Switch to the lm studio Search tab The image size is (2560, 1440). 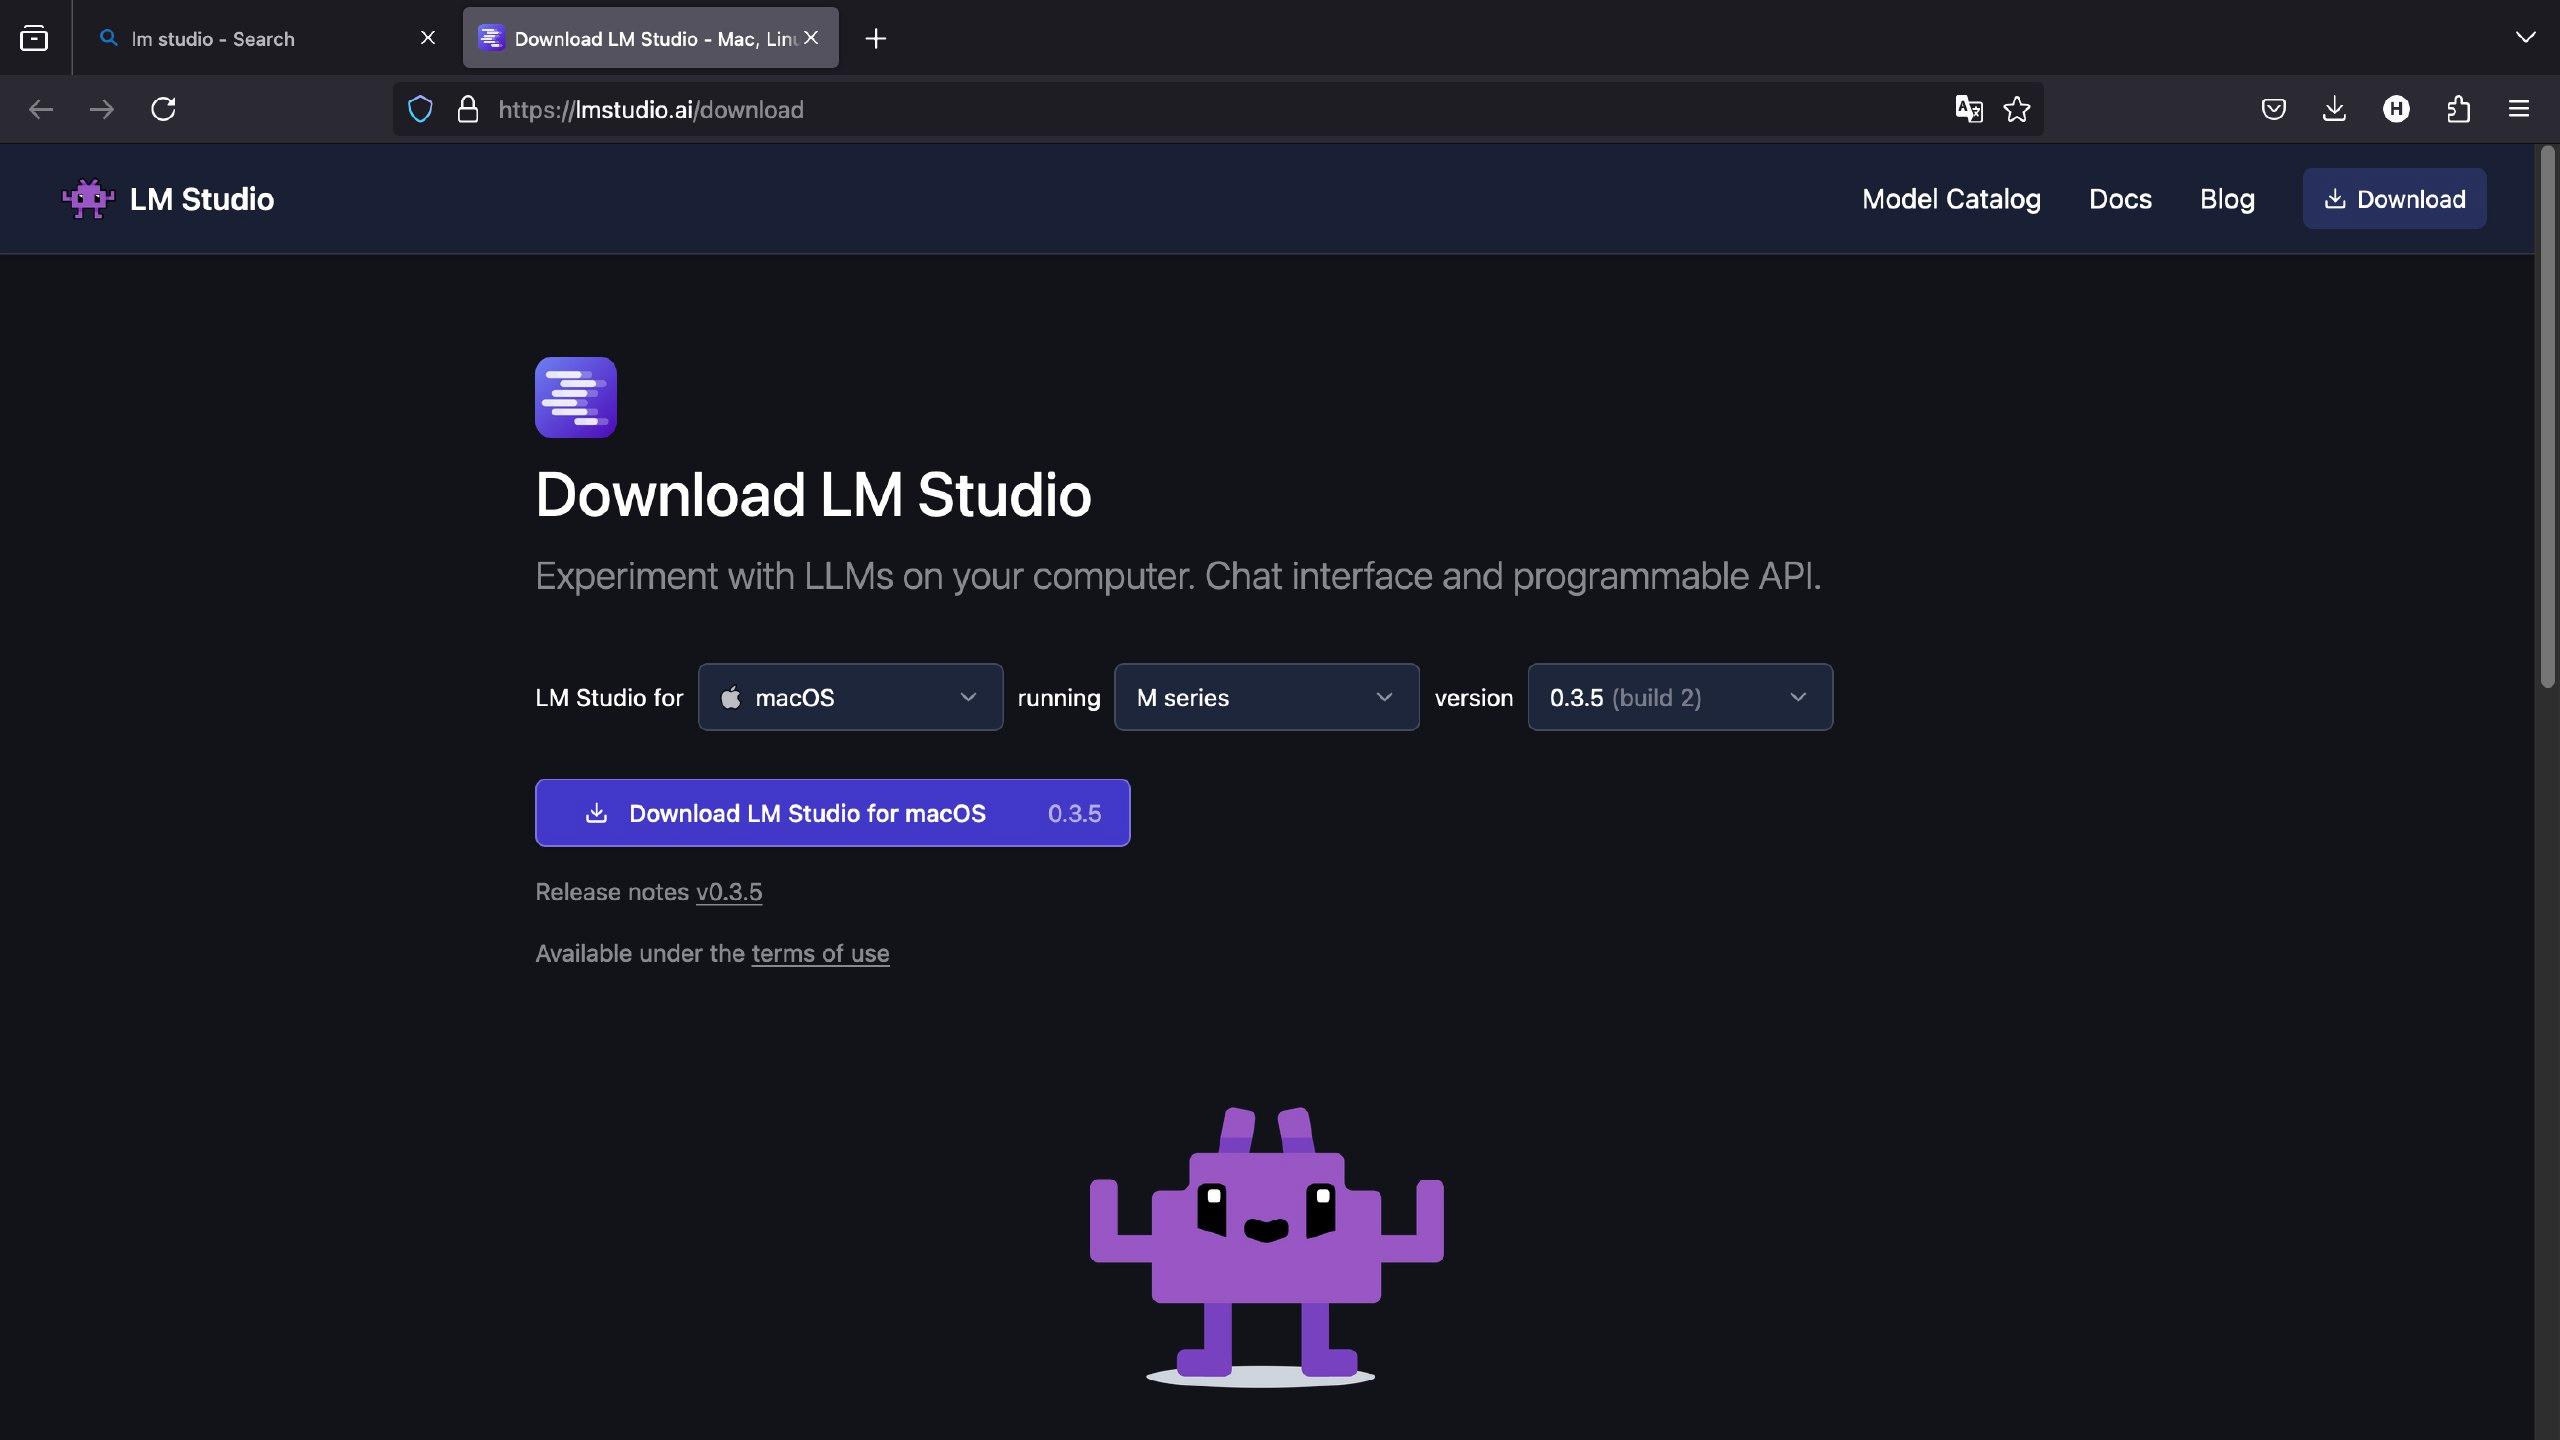(212, 39)
